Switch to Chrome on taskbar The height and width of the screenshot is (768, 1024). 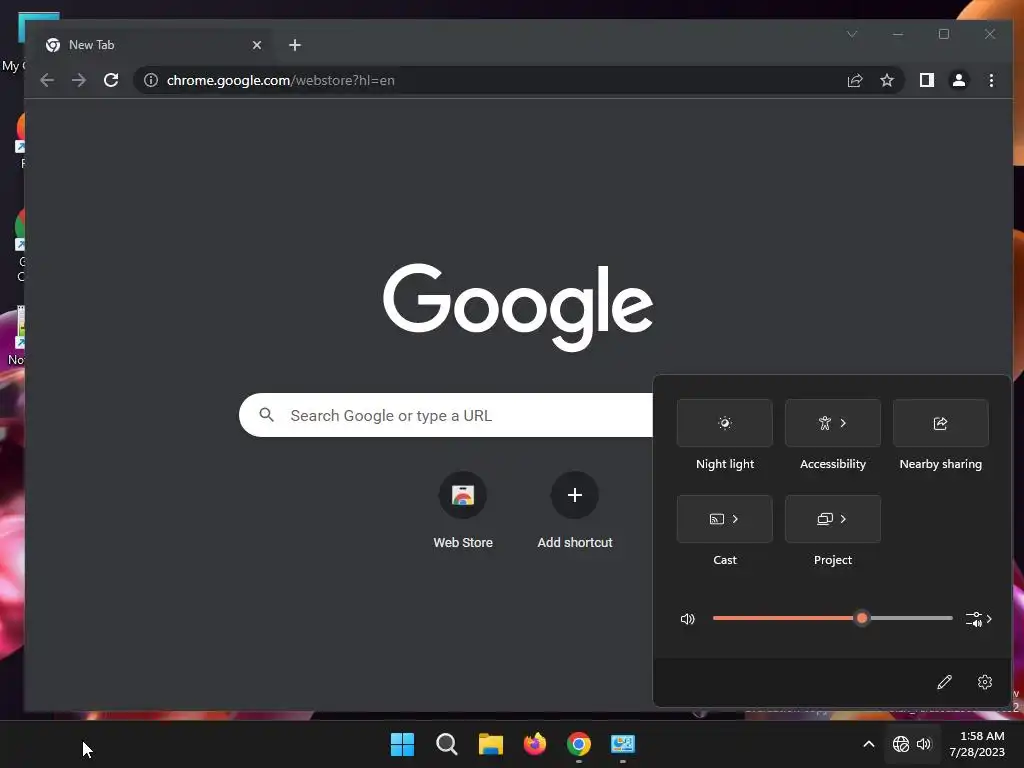point(579,744)
